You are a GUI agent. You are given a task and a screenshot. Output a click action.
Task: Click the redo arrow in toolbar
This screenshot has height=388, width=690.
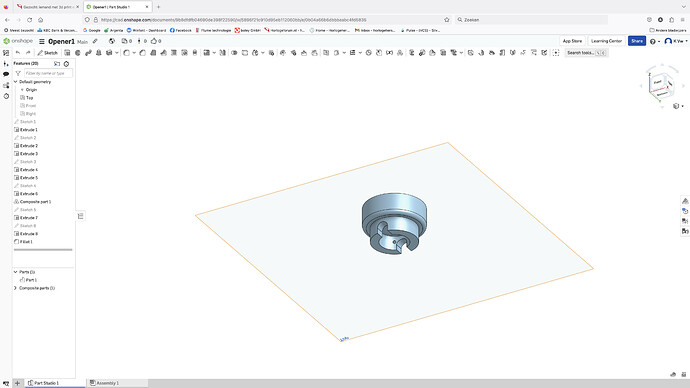click(x=28, y=53)
